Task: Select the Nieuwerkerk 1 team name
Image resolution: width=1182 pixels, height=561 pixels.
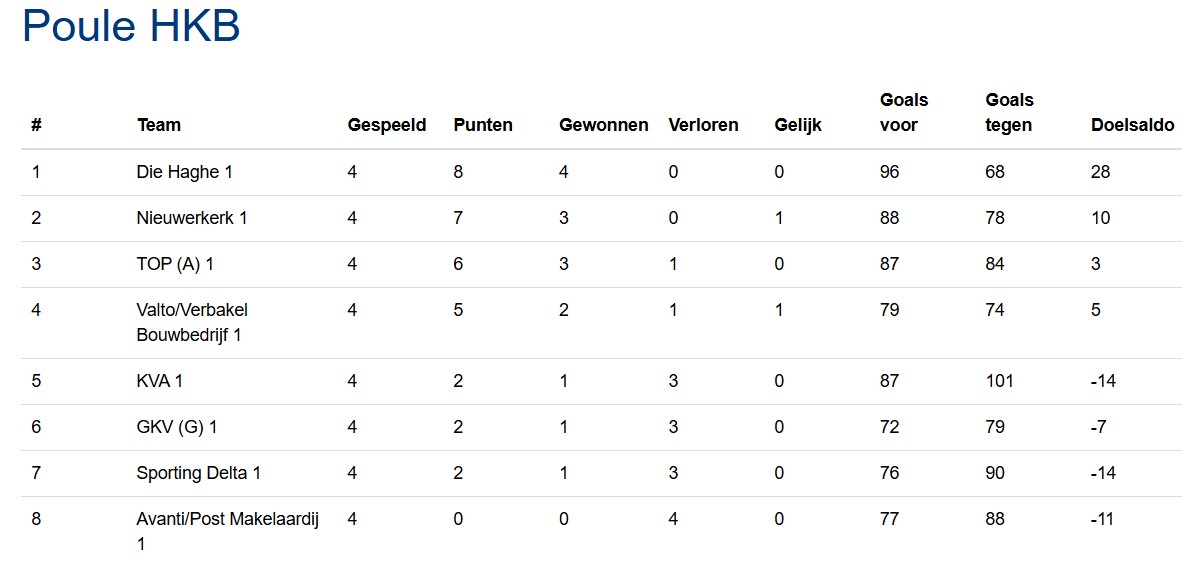Action: click(x=192, y=218)
